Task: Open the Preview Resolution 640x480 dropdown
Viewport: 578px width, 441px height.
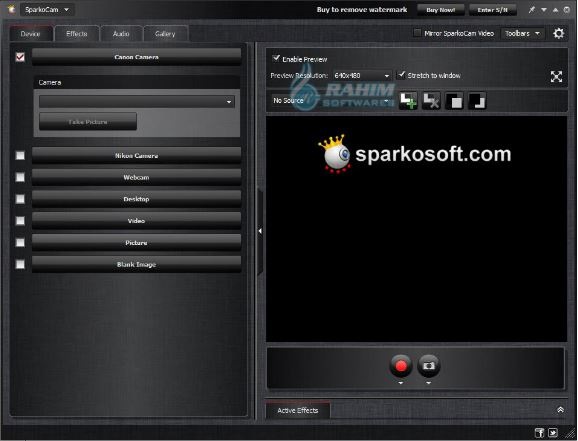Action: [361, 76]
